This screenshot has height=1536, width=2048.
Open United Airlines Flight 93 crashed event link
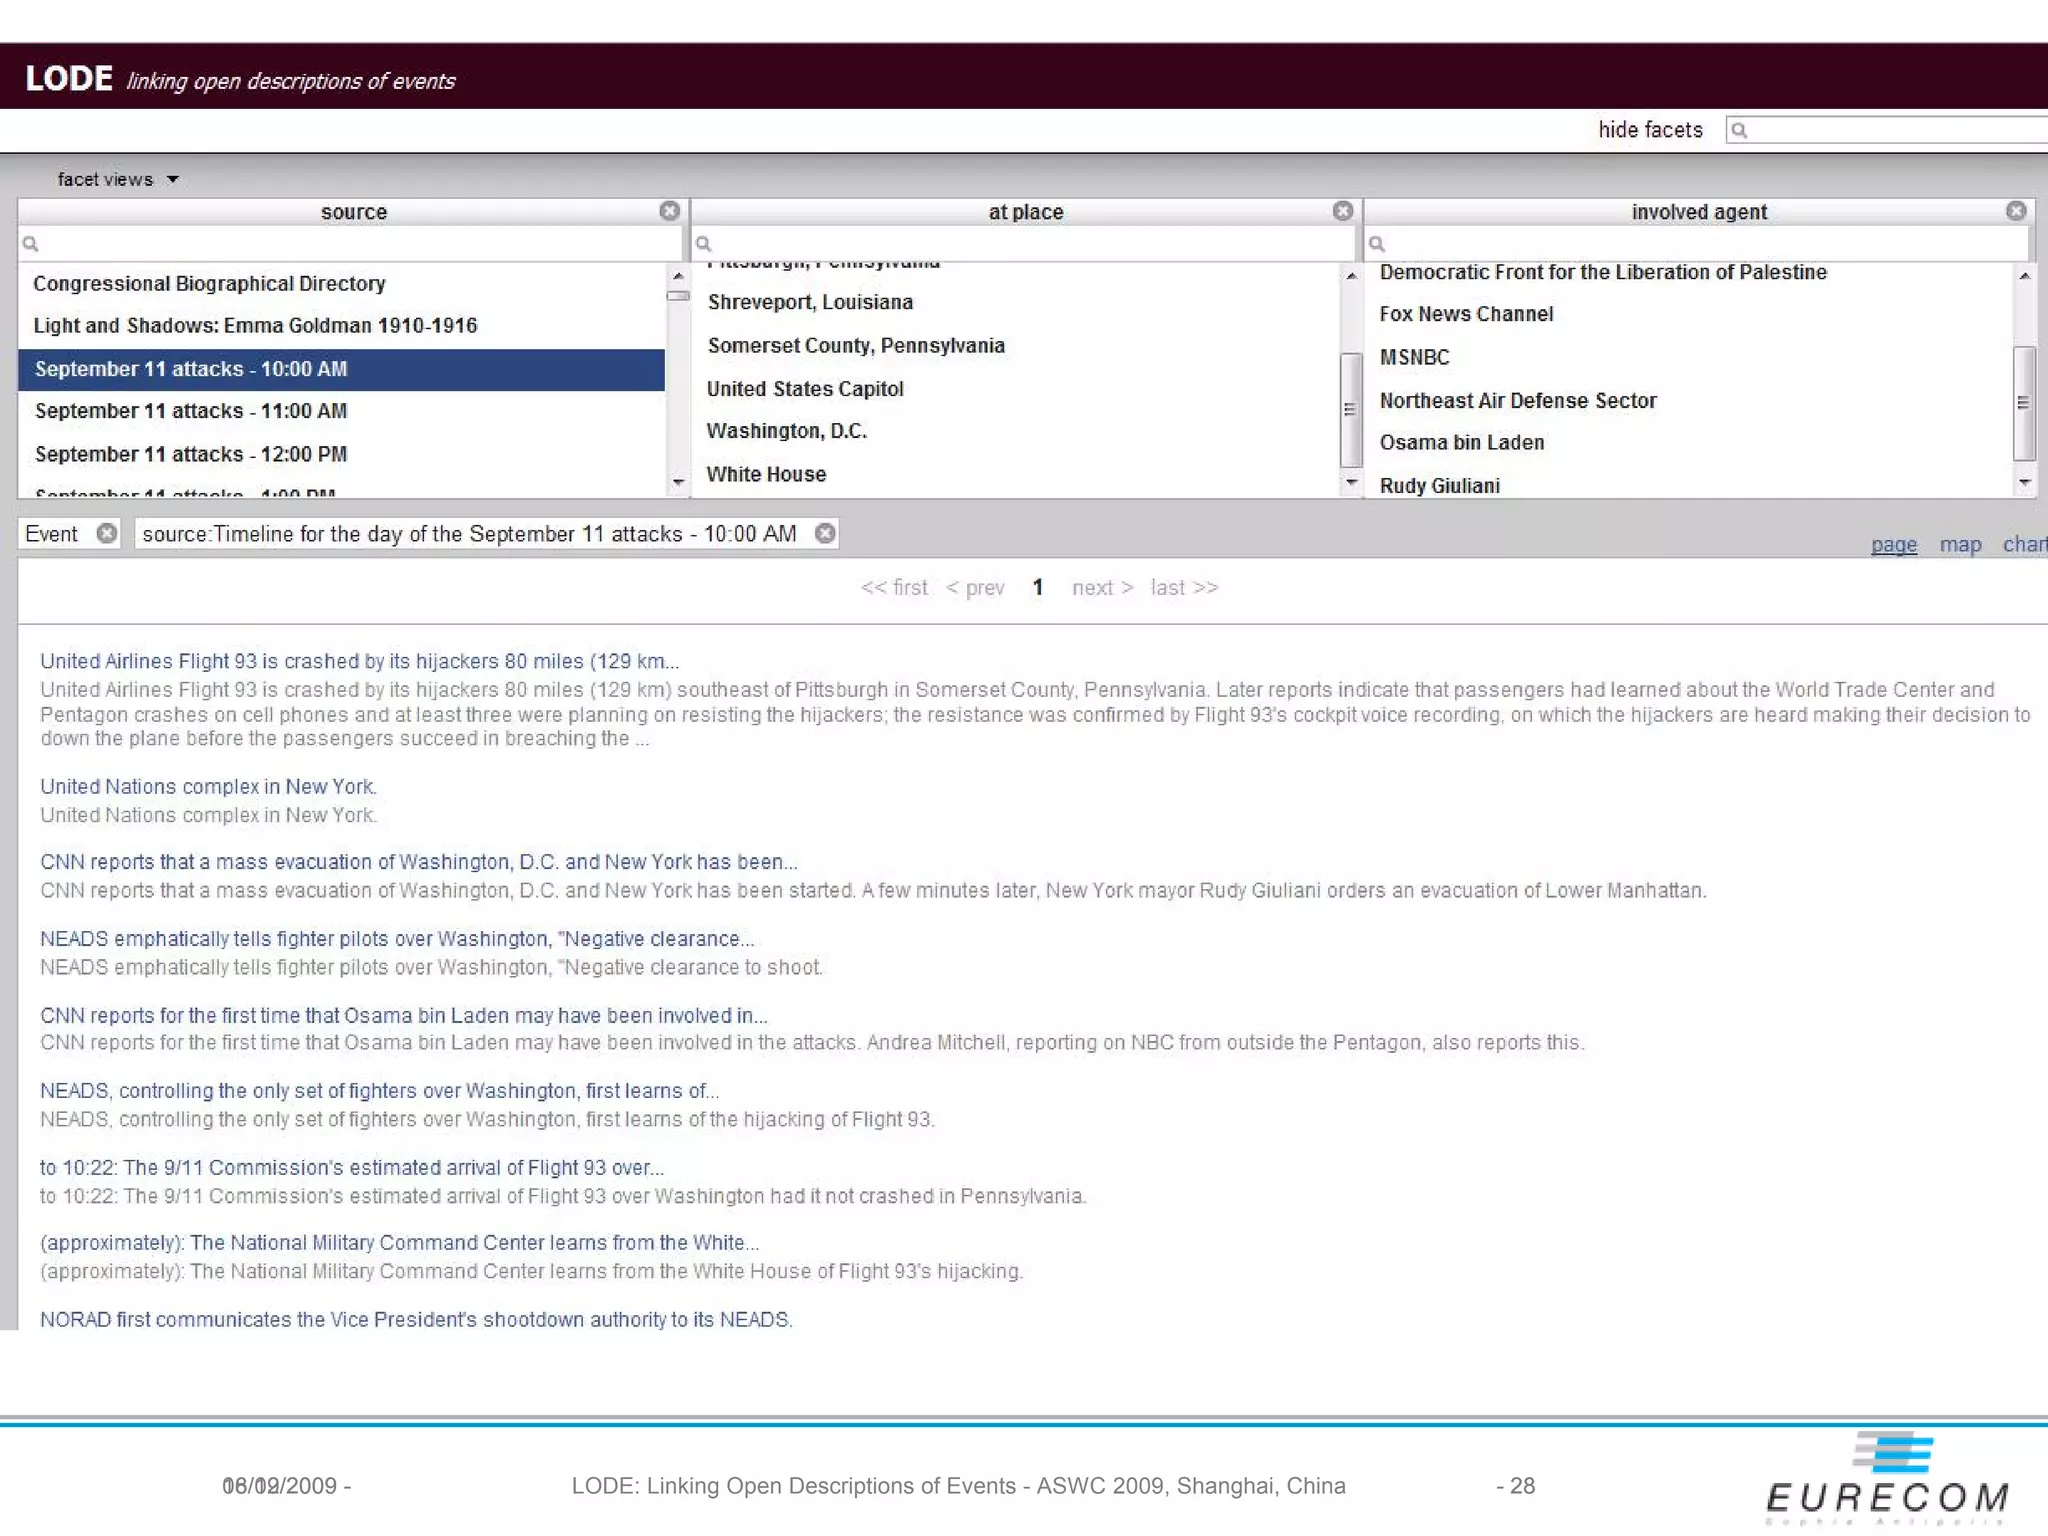coord(359,661)
